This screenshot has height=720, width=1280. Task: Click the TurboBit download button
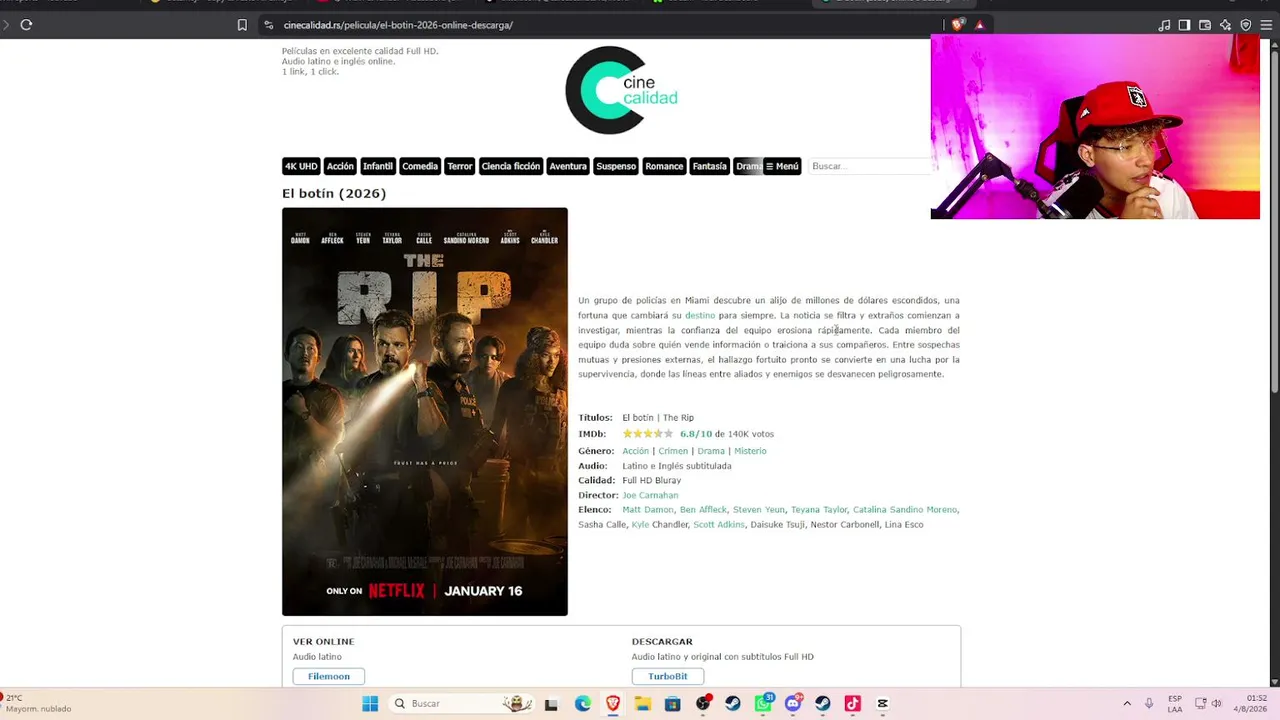click(x=668, y=677)
